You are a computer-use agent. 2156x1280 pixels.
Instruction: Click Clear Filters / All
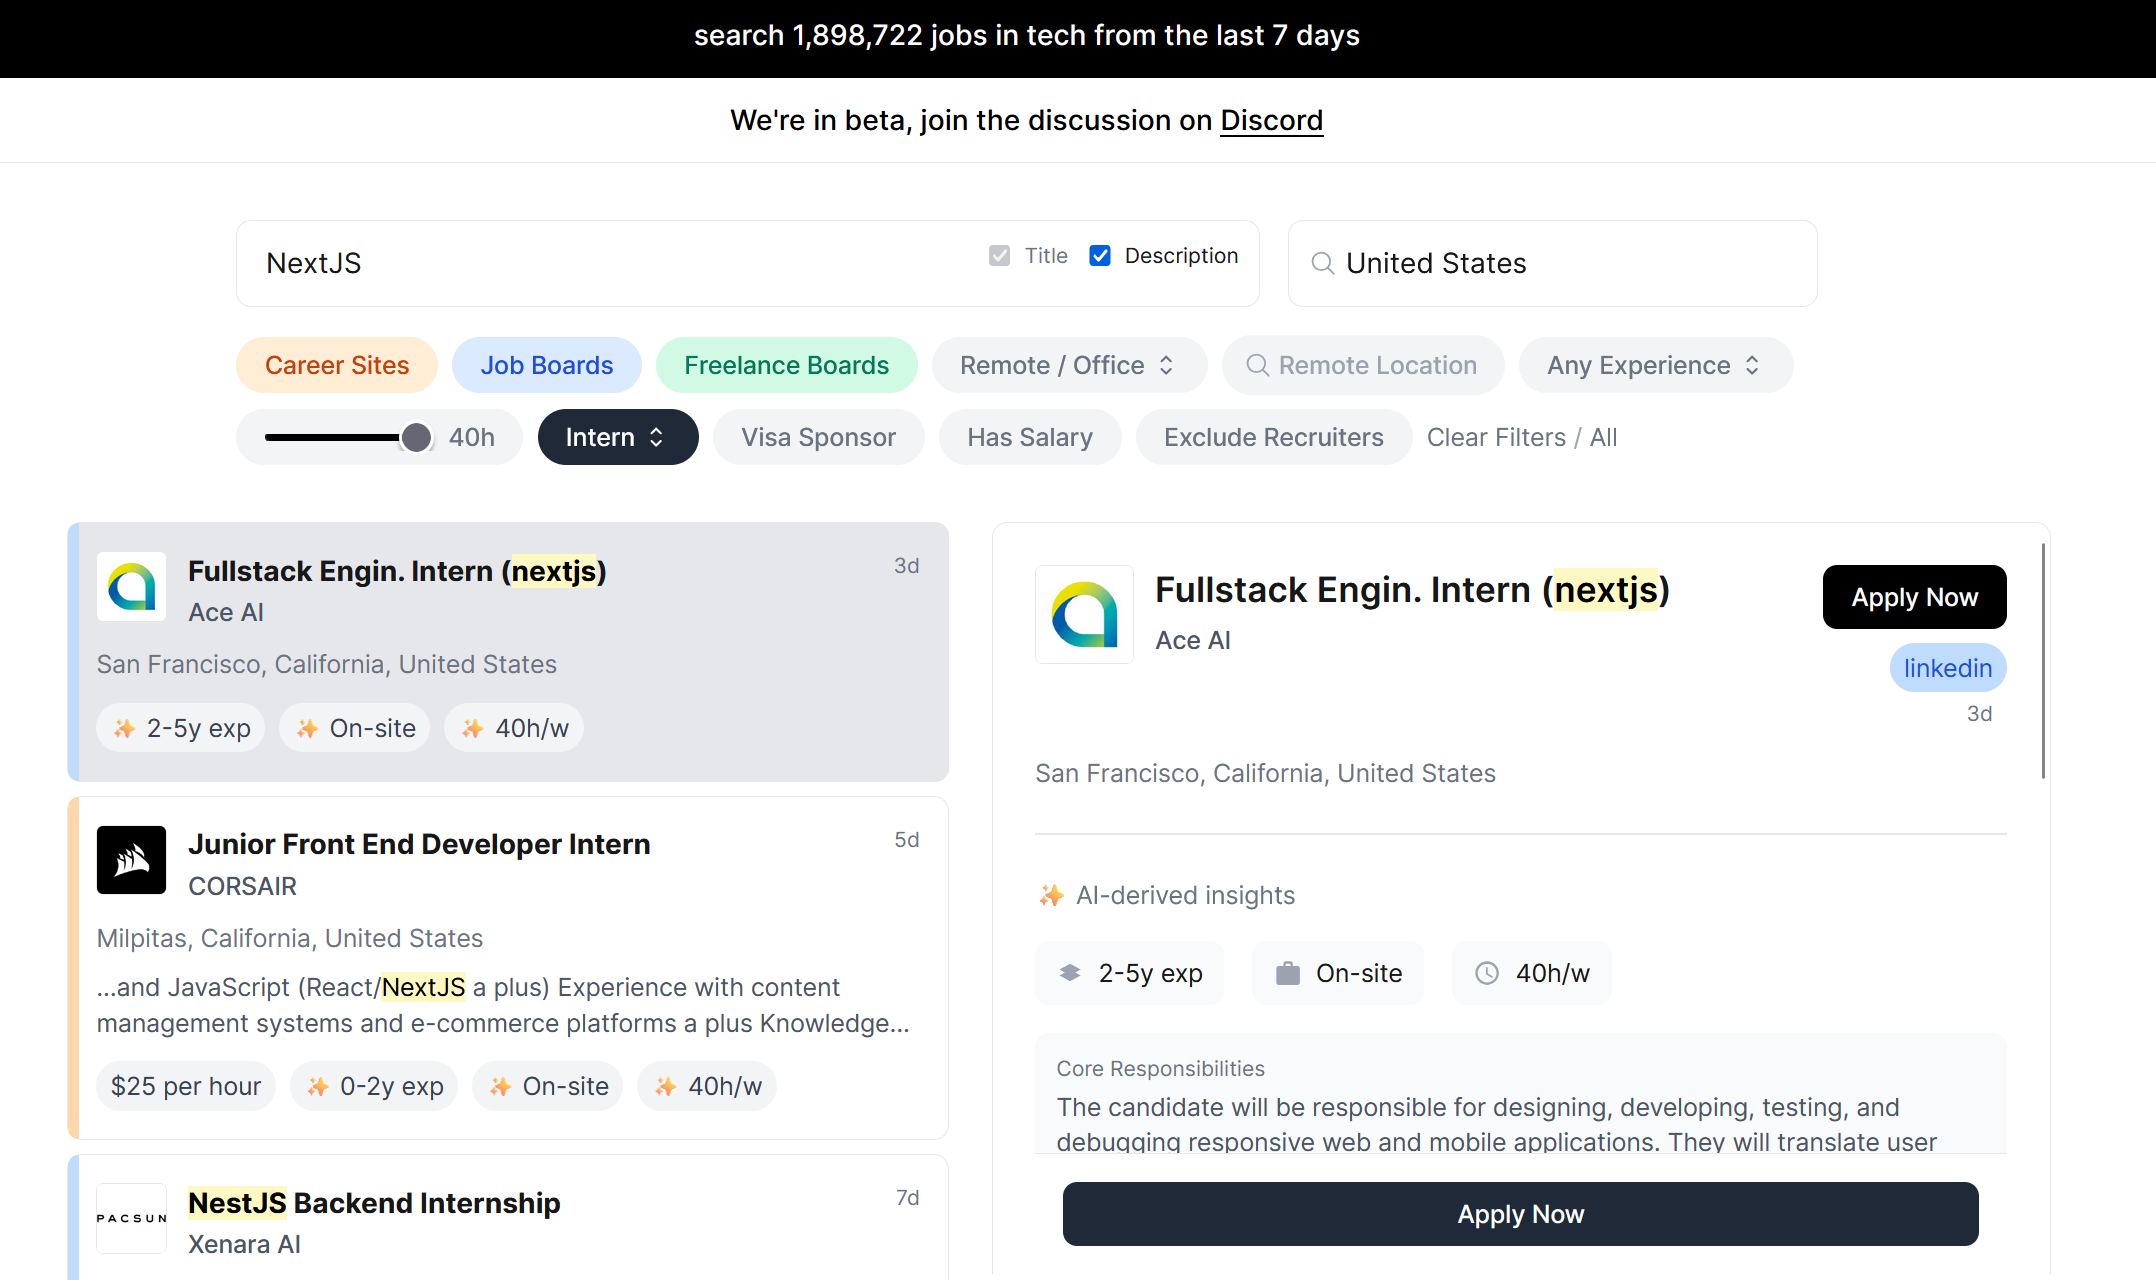click(x=1522, y=437)
